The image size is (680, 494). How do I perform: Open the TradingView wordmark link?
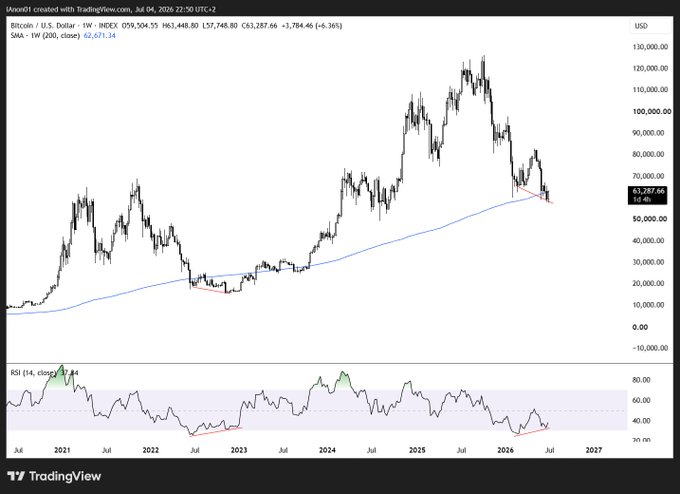click(x=65, y=476)
